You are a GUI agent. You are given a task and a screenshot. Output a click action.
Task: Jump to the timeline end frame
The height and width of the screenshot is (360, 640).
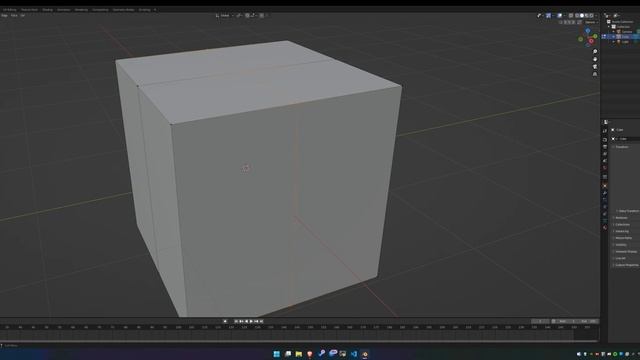(261, 321)
